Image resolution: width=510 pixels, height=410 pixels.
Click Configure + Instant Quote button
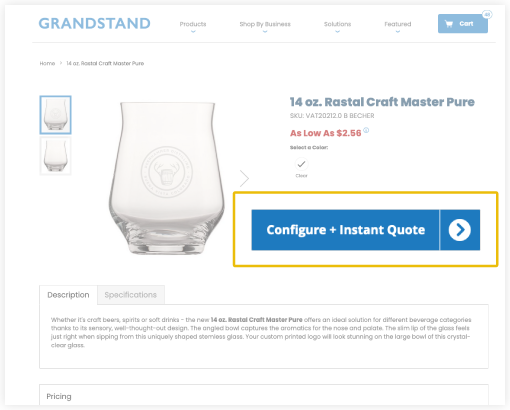click(366, 230)
